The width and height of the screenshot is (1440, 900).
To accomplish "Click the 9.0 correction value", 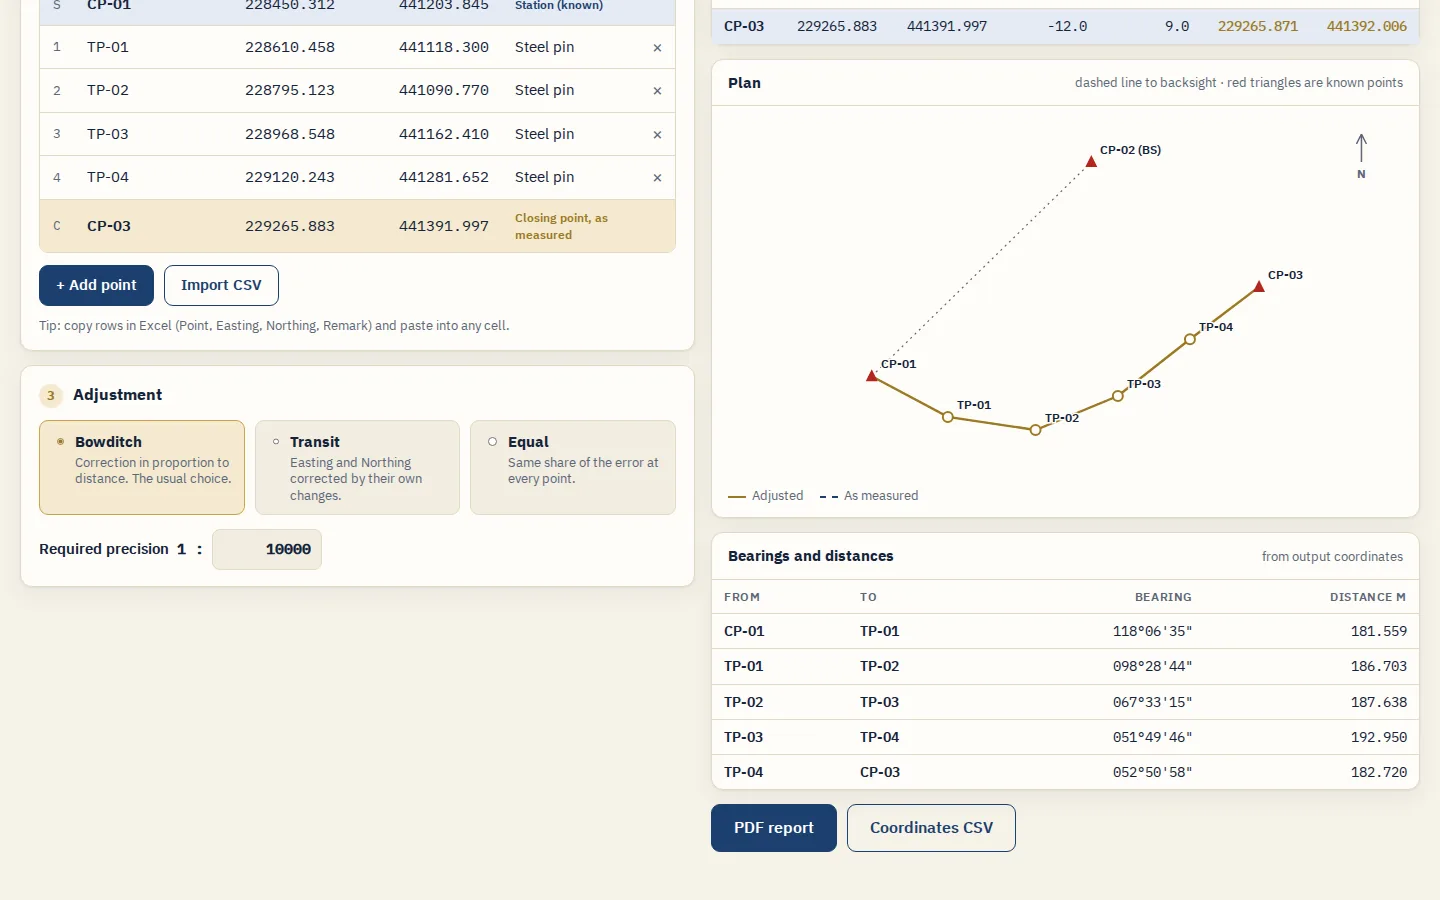I will pyautogui.click(x=1177, y=26).
